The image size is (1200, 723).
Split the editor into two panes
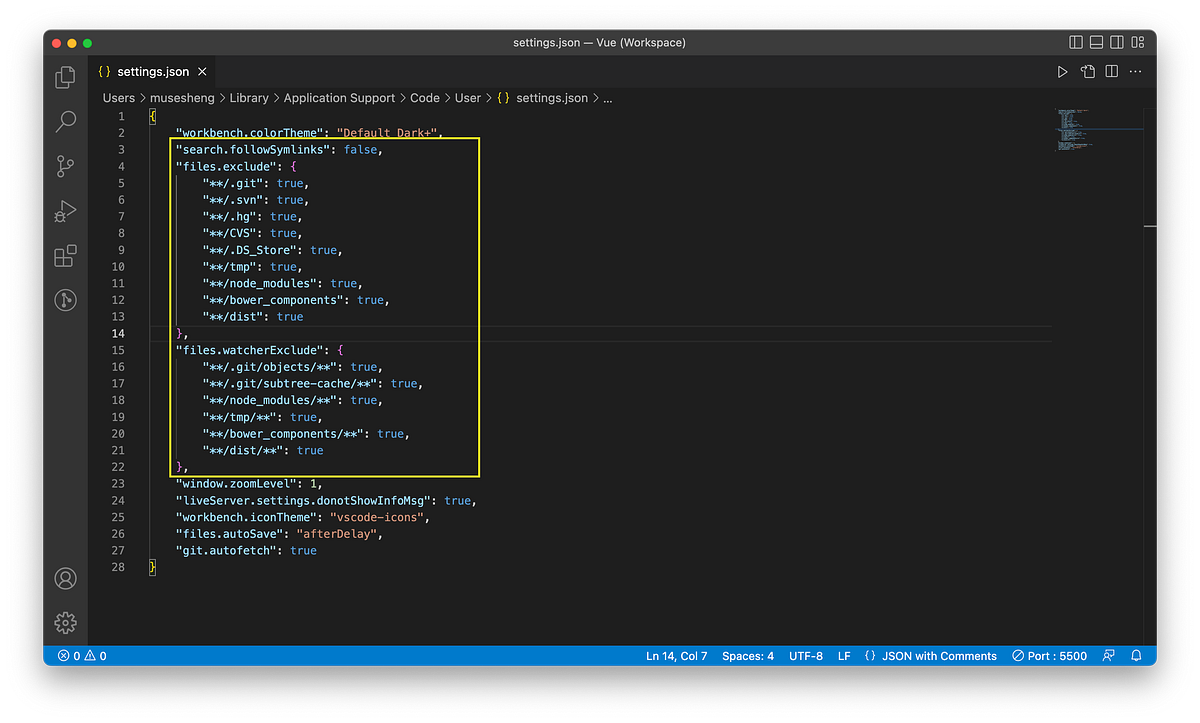pyautogui.click(x=1111, y=71)
